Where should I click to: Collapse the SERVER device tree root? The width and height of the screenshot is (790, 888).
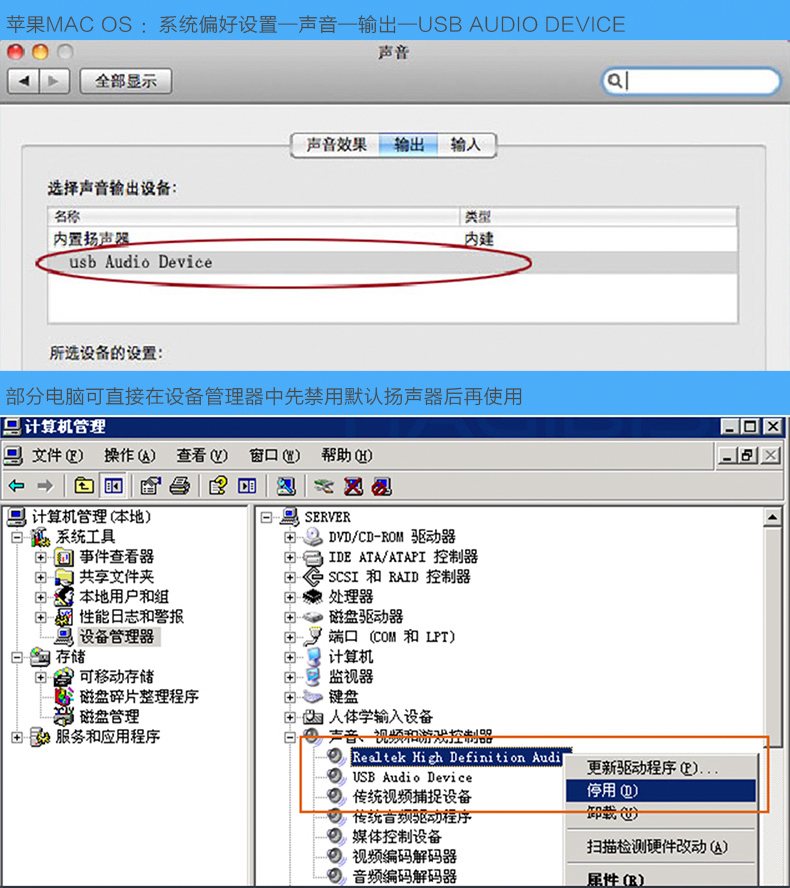[266, 516]
